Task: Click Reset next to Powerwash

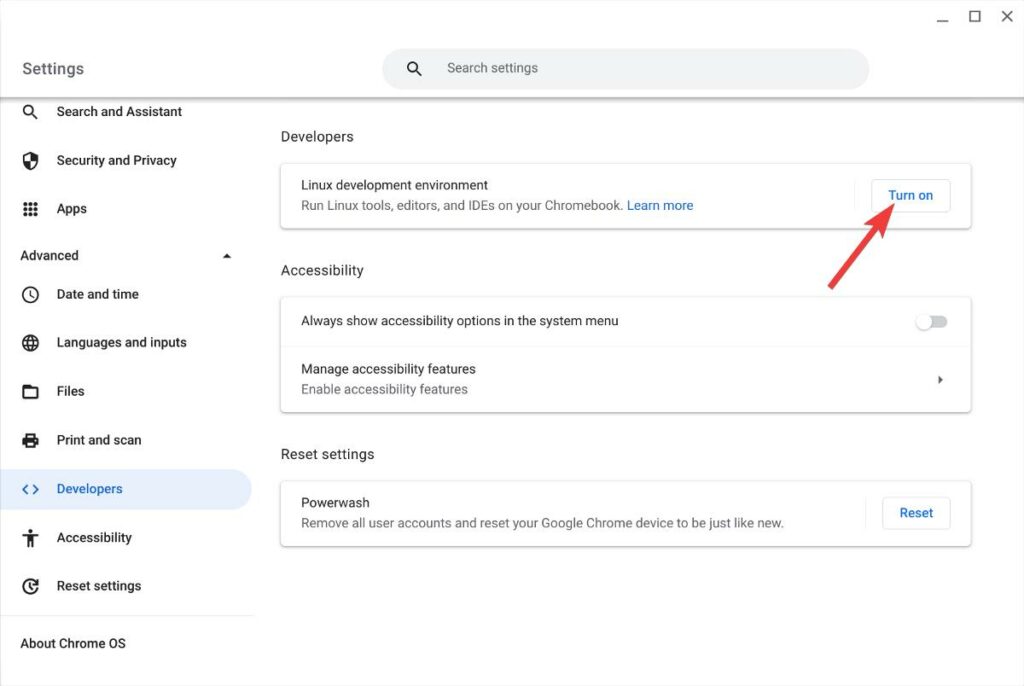Action: 915,512
